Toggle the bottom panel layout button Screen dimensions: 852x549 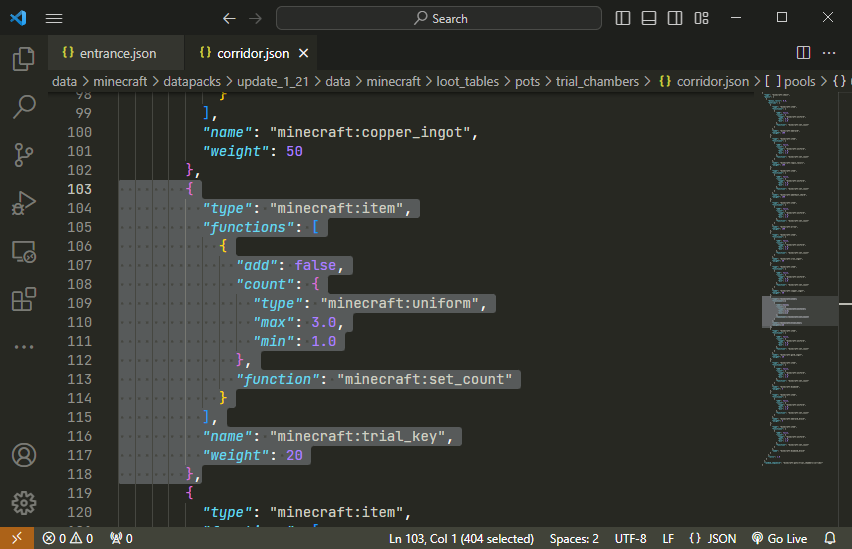[x=649, y=18]
